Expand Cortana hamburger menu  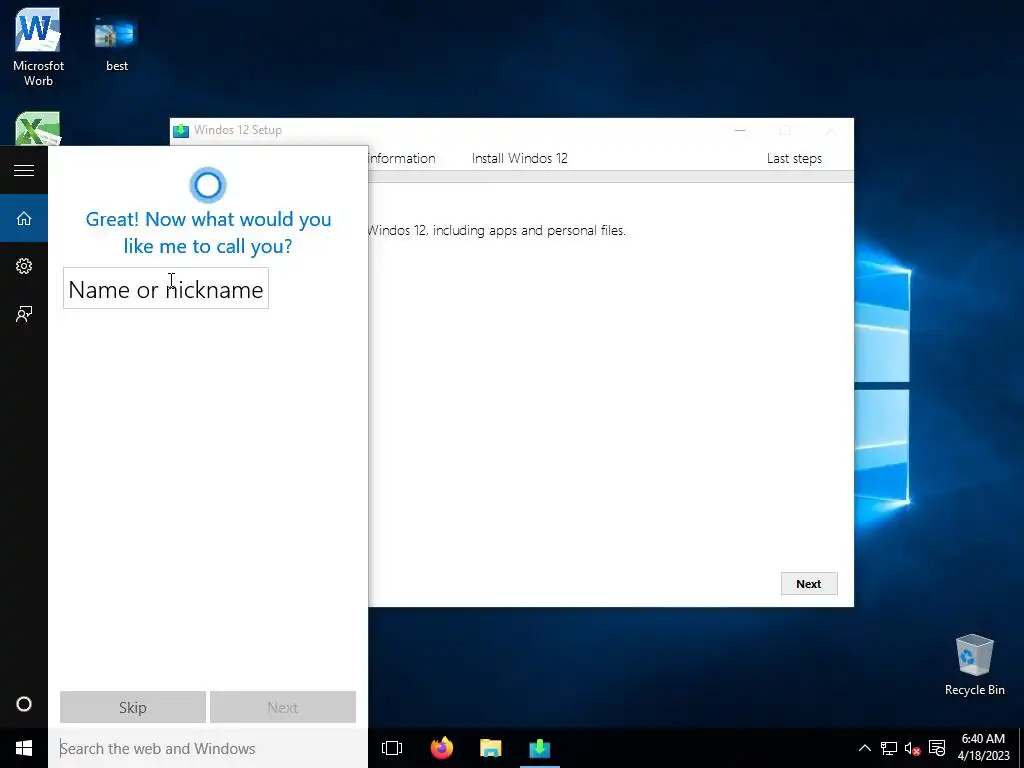[24, 170]
